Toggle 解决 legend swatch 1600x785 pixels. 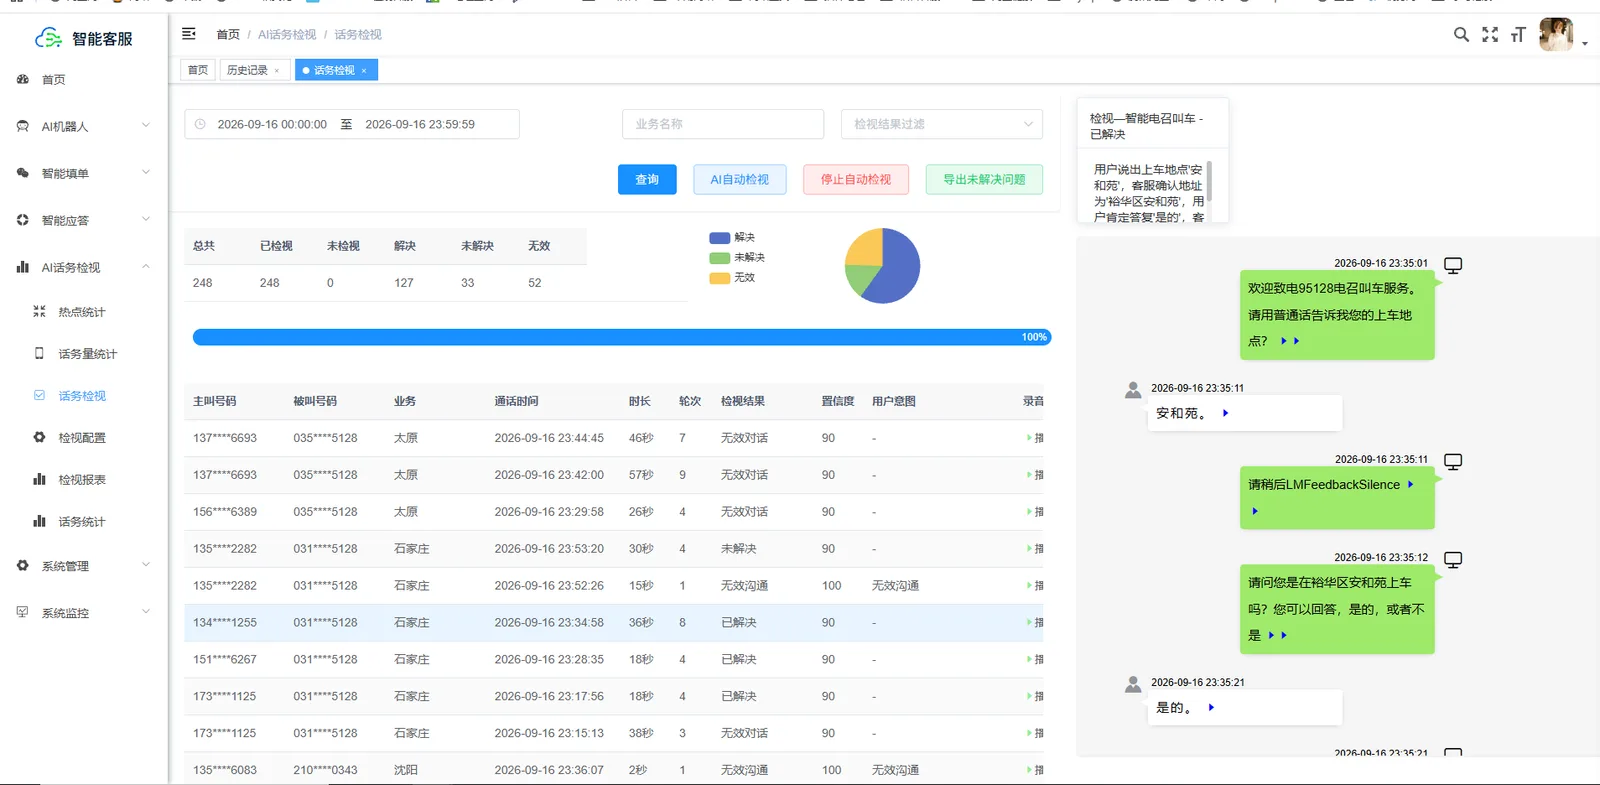720,238
